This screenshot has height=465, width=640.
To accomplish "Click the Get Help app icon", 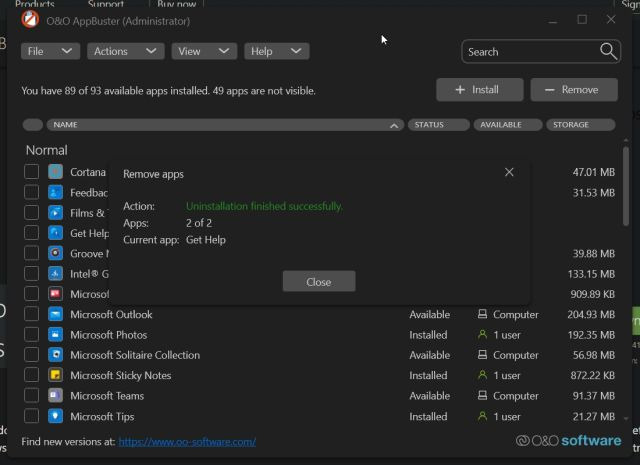I will tap(56, 233).
